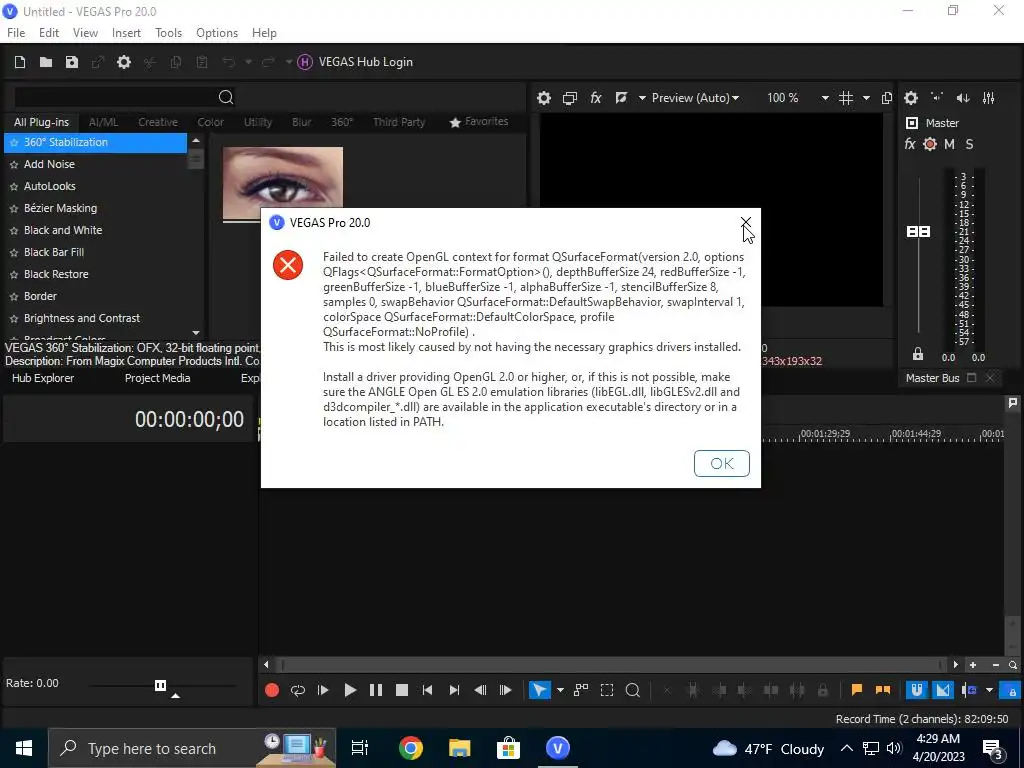Create a new project with the New icon
The width and height of the screenshot is (1024, 768).
[20, 62]
